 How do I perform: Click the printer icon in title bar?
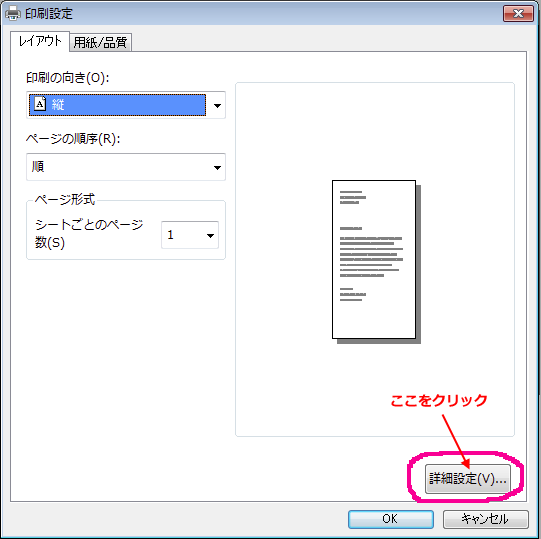tap(13, 13)
